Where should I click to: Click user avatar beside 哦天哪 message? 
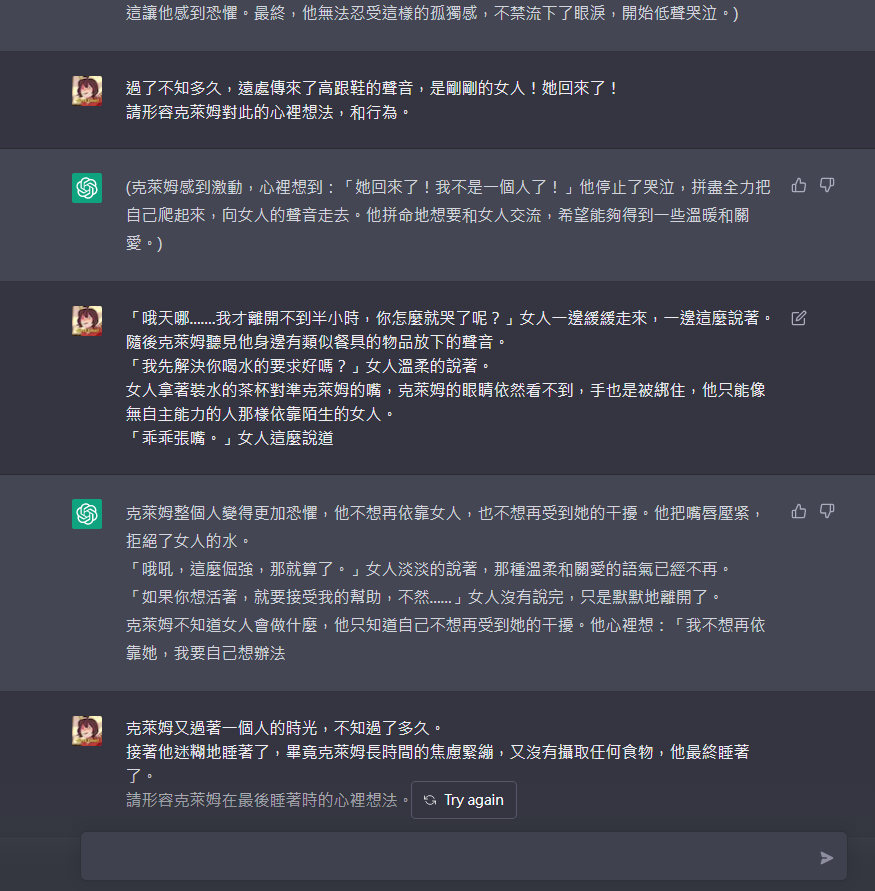87,321
